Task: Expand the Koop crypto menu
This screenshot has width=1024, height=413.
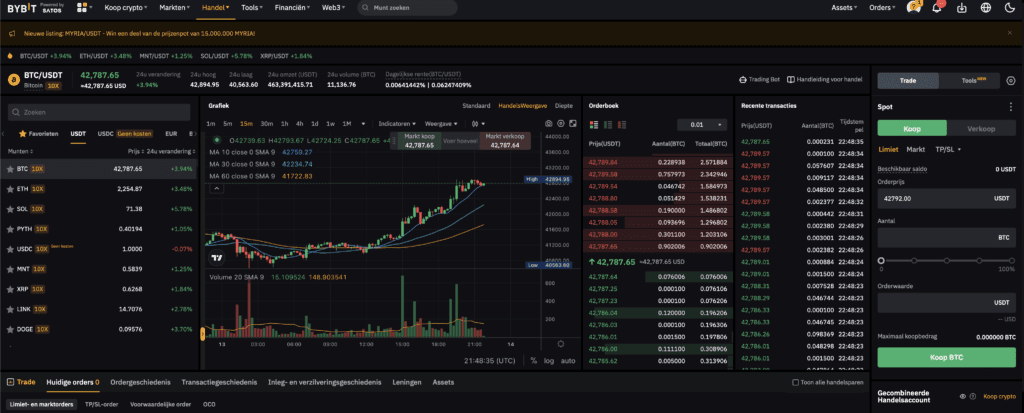Action: pyautogui.click(x=125, y=8)
